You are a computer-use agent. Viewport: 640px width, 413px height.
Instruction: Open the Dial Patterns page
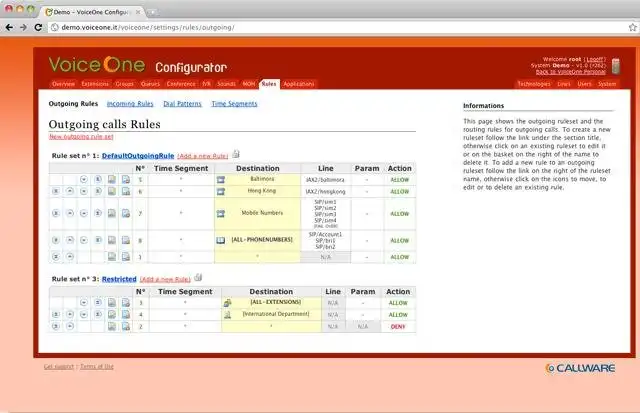click(182, 104)
